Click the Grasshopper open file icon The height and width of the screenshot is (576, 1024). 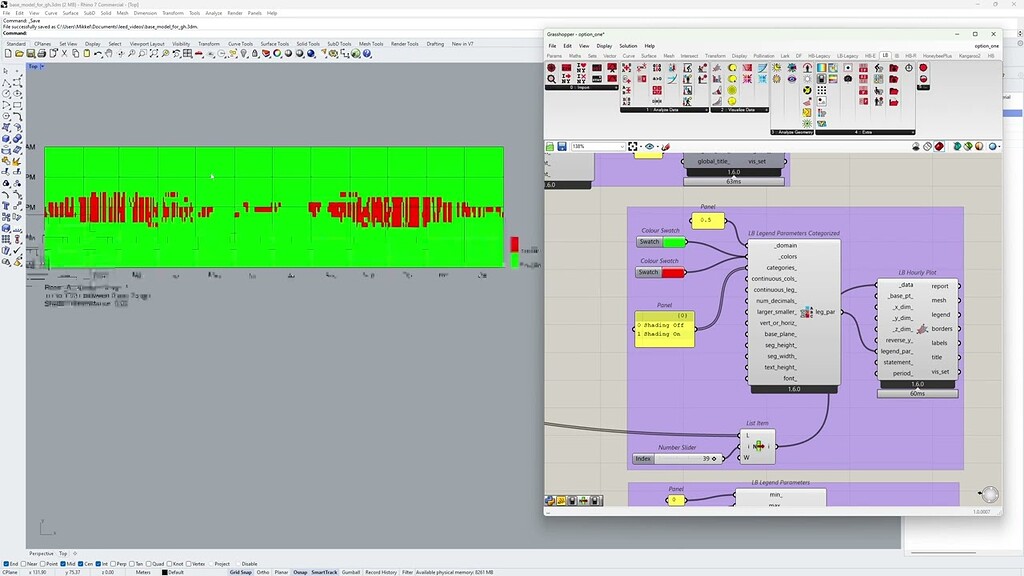(x=550, y=147)
